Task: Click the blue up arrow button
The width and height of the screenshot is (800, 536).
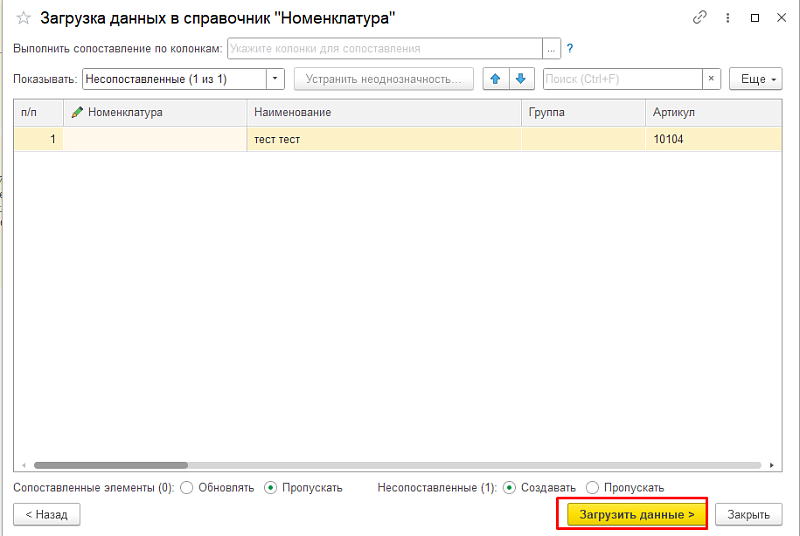Action: [x=496, y=79]
